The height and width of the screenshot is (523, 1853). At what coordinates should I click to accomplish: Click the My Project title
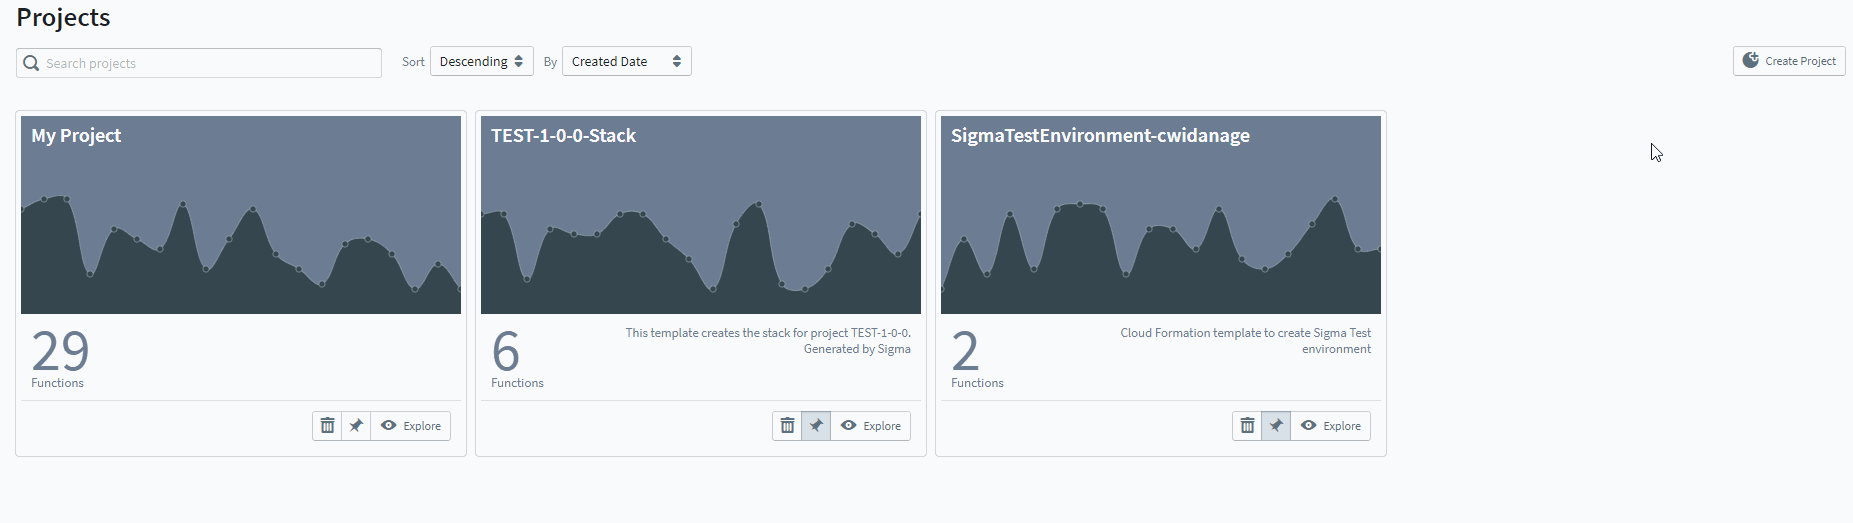click(x=76, y=136)
